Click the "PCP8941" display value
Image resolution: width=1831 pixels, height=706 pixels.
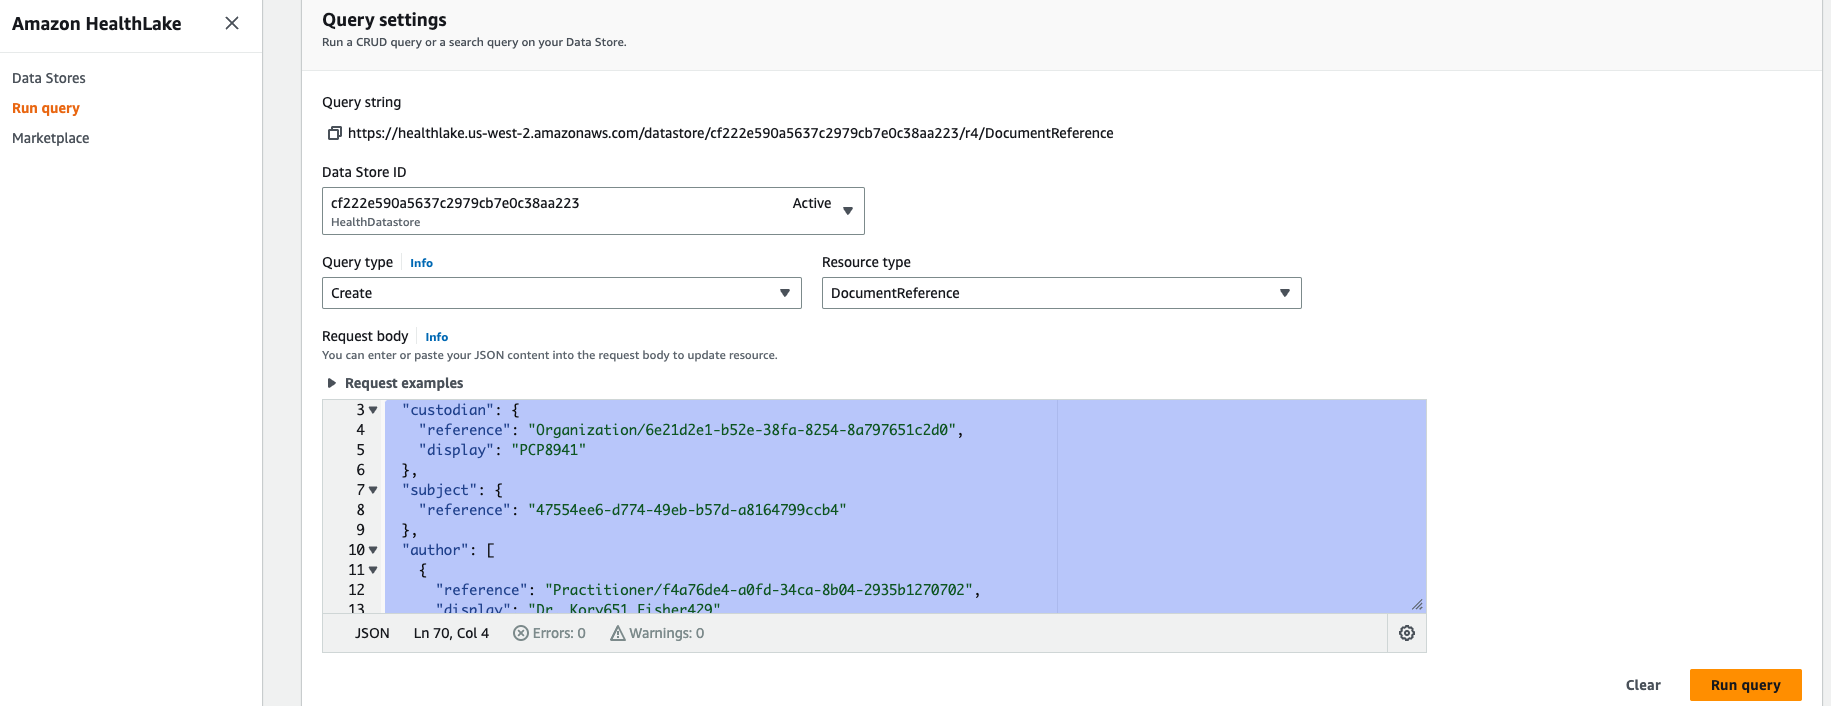548,450
